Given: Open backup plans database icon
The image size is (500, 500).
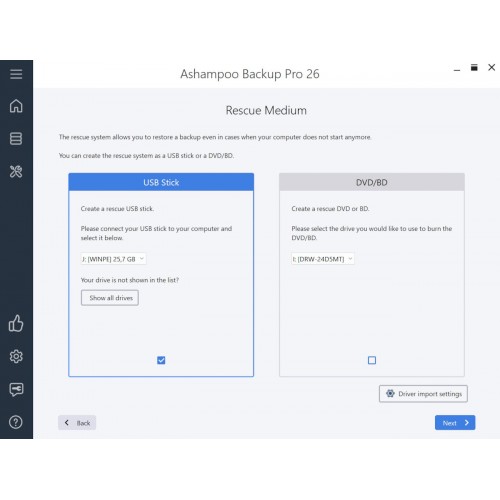Looking at the screenshot, I should 16,139.
